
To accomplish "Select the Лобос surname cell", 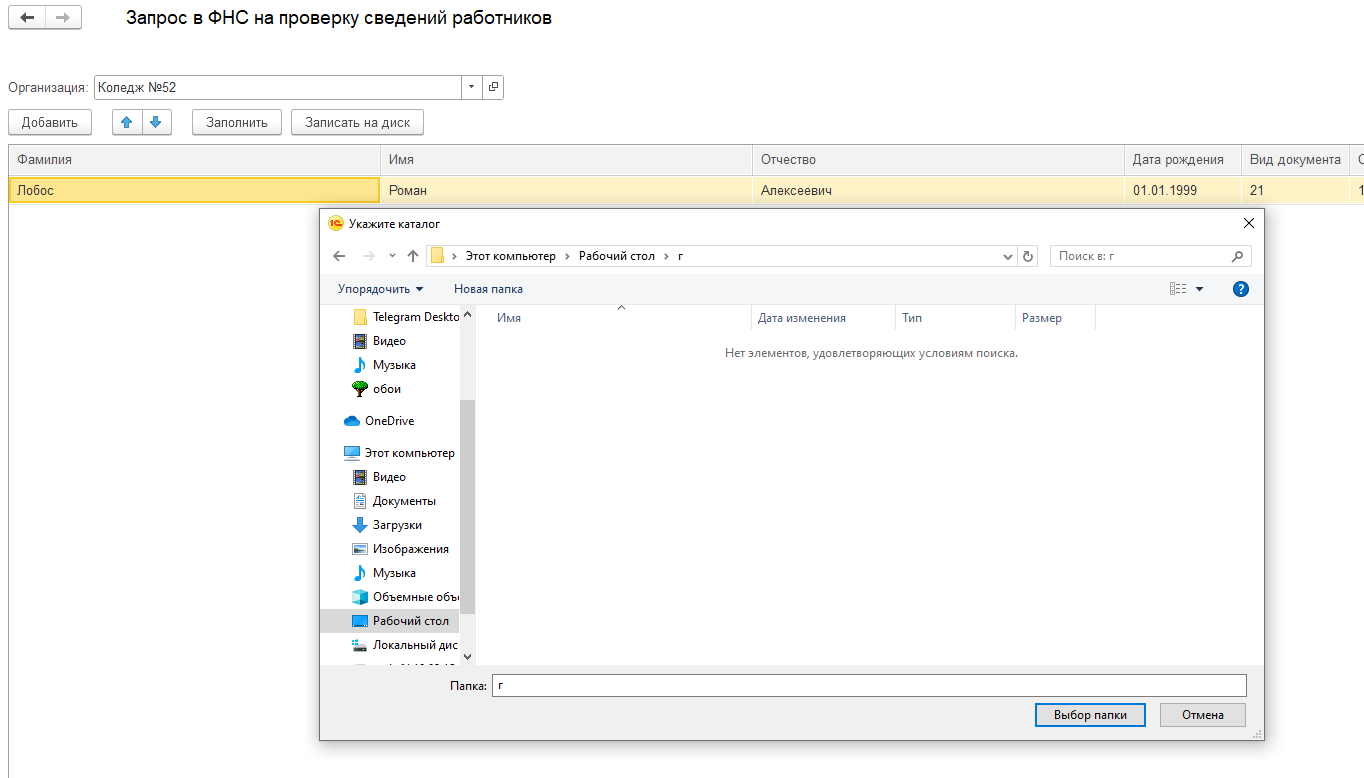I will pyautogui.click(x=195, y=190).
